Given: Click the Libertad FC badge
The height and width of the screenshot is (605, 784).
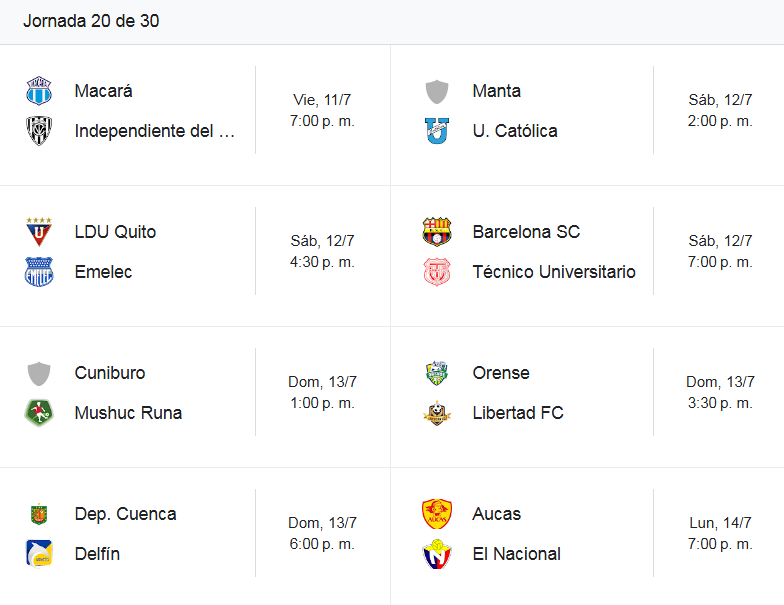Looking at the screenshot, I should (437, 413).
